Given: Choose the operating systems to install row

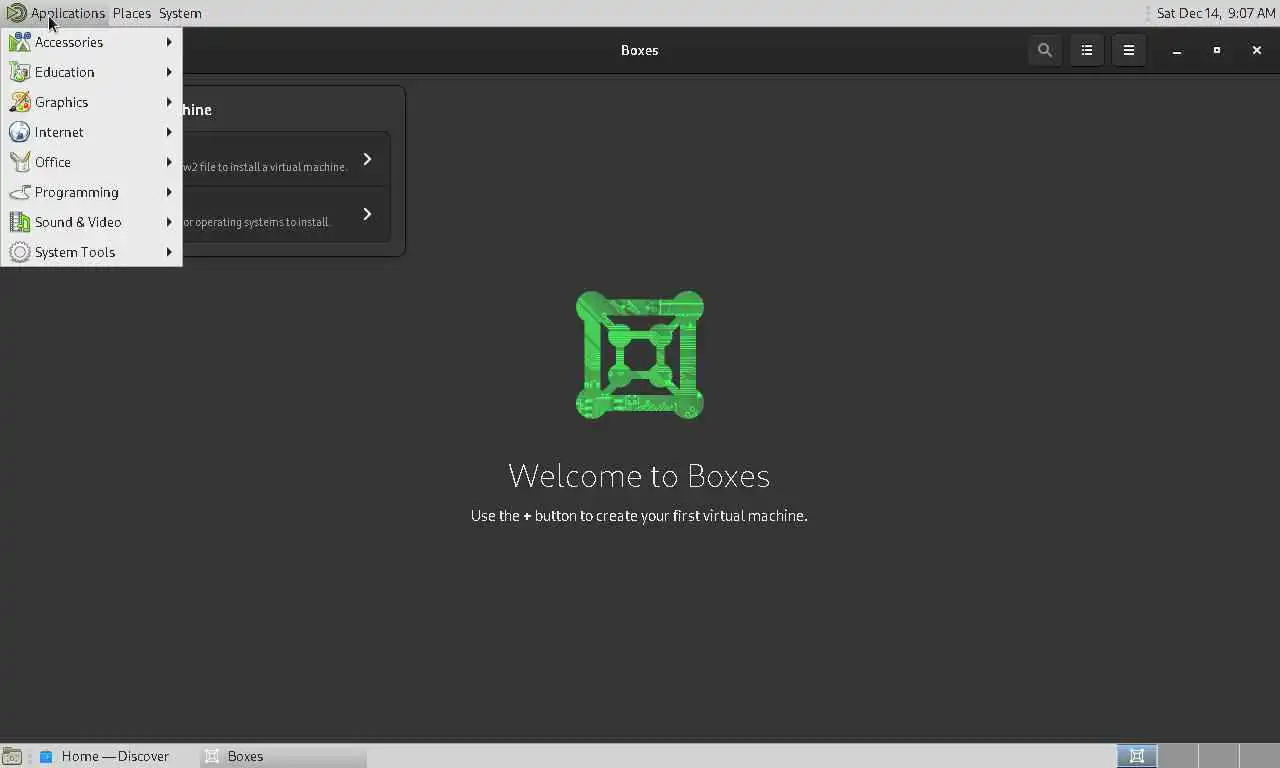Looking at the screenshot, I should (286, 214).
